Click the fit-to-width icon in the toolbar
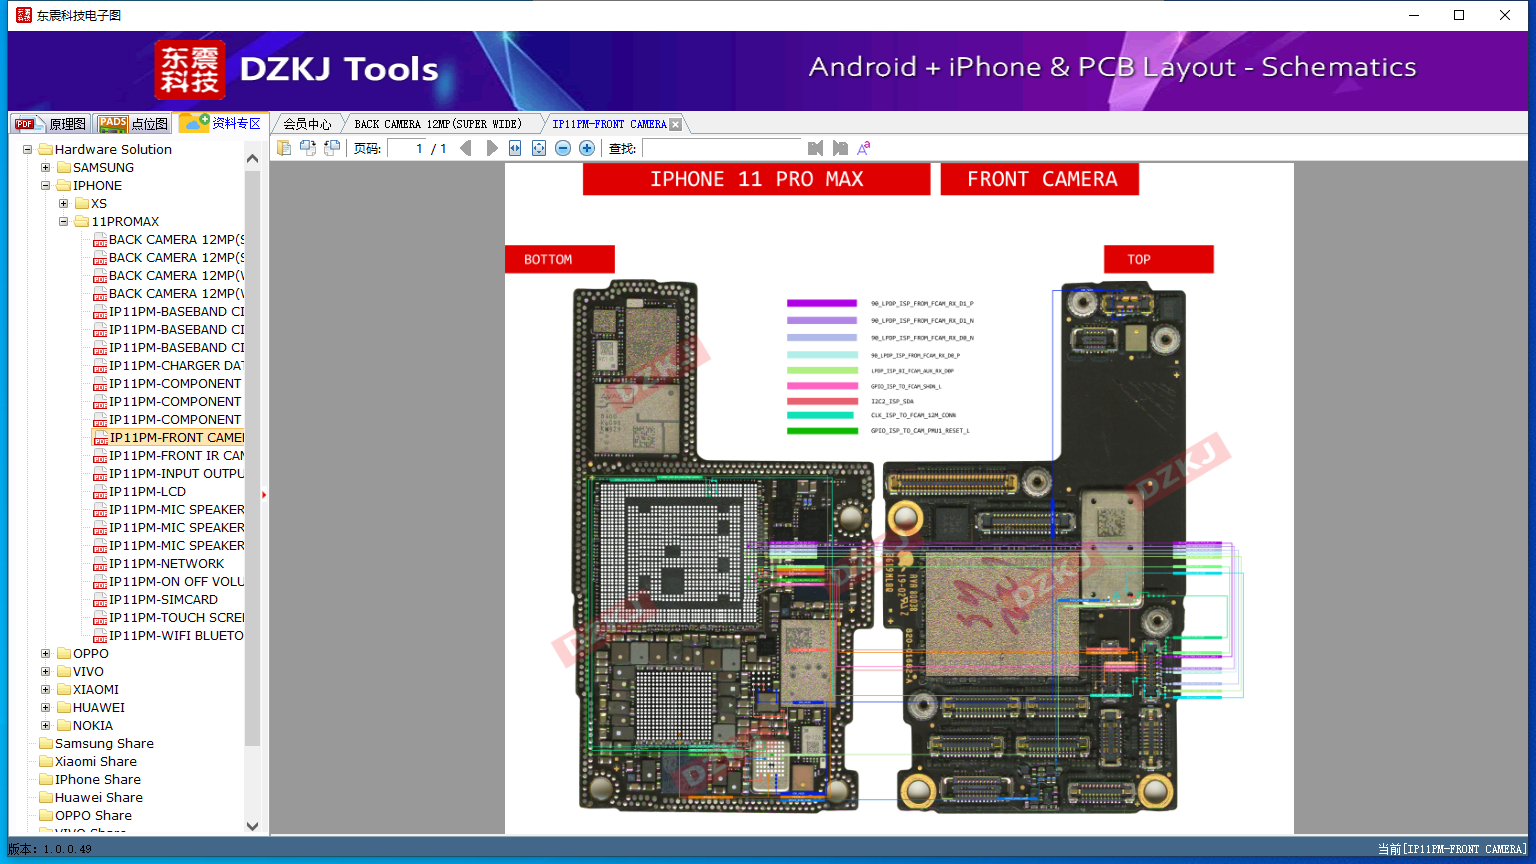The height and width of the screenshot is (864, 1536). pos(515,148)
